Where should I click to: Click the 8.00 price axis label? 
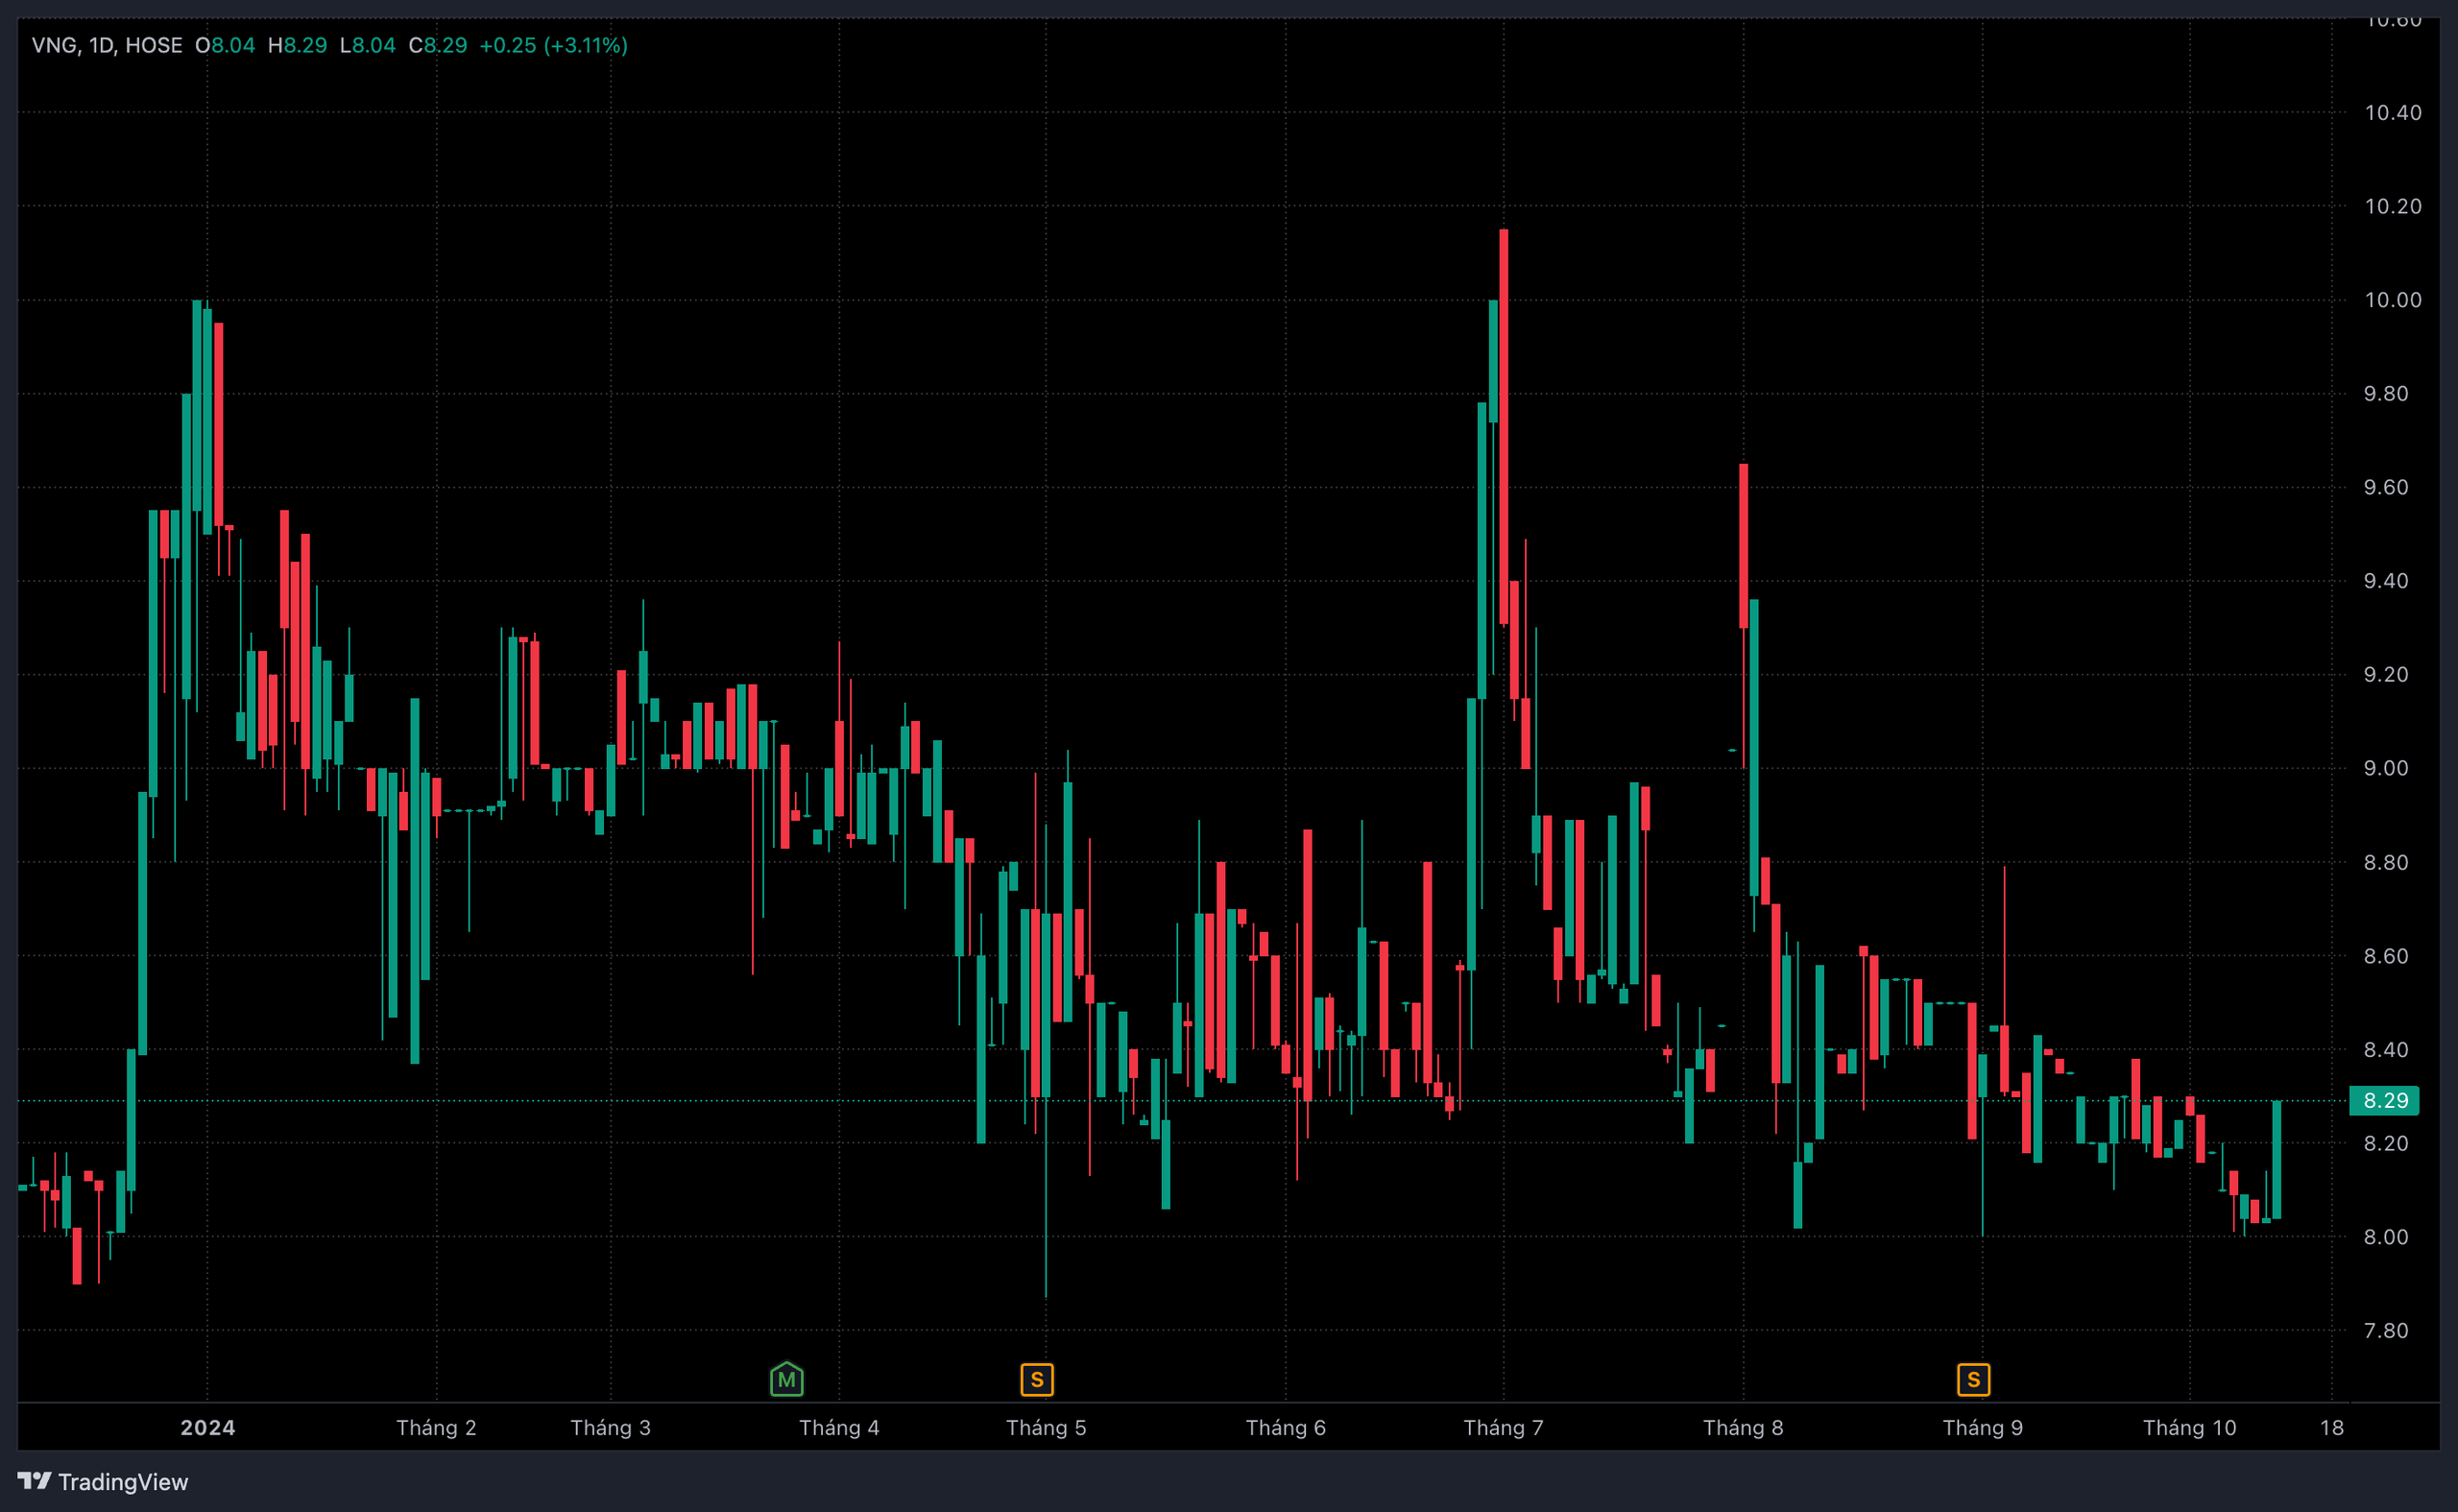pos(2386,1237)
